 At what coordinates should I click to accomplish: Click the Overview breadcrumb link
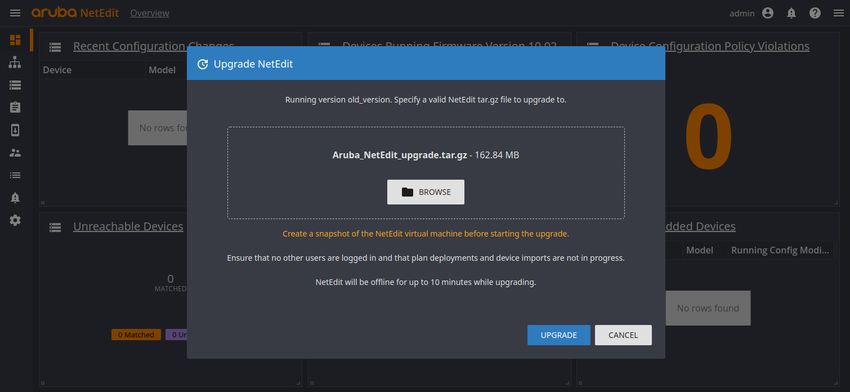coord(150,13)
